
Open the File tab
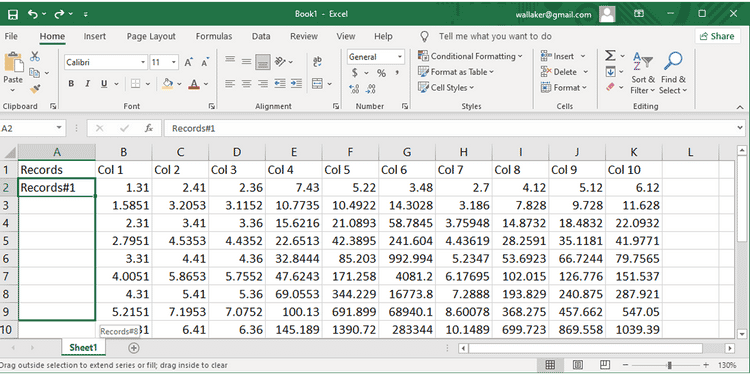pyautogui.click(x=11, y=36)
